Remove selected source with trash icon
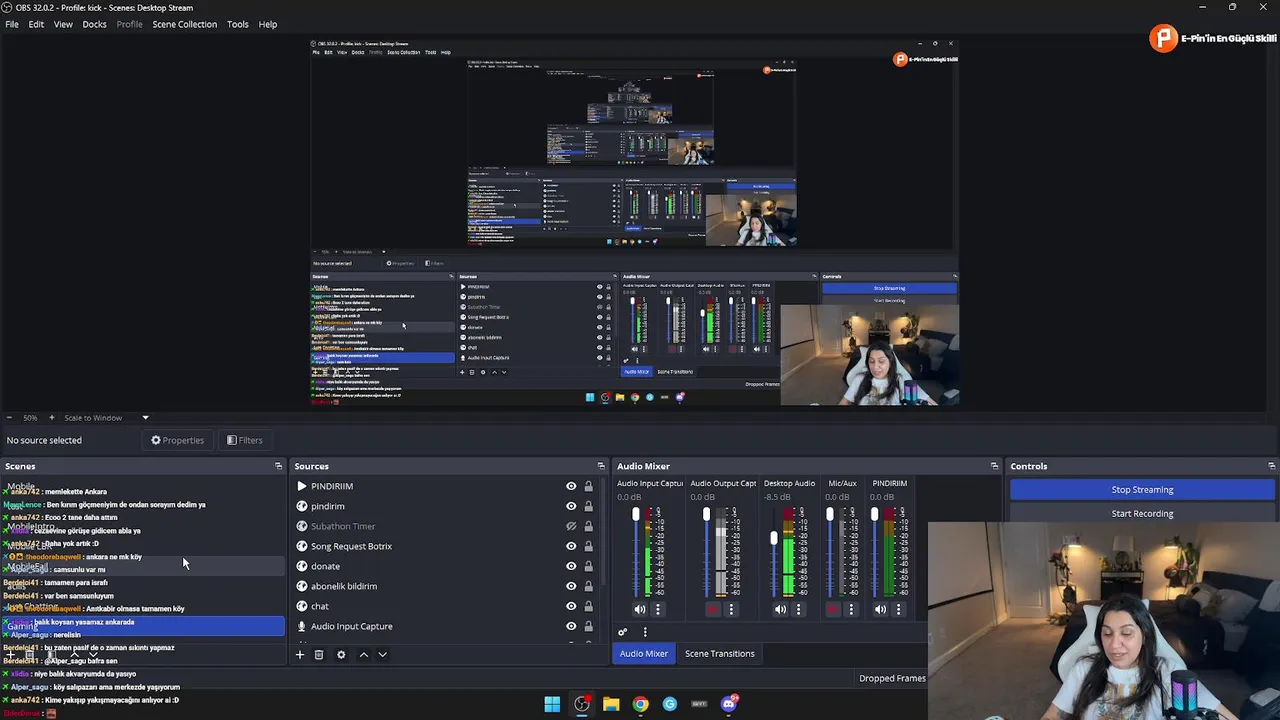1280x720 pixels. 319,654
